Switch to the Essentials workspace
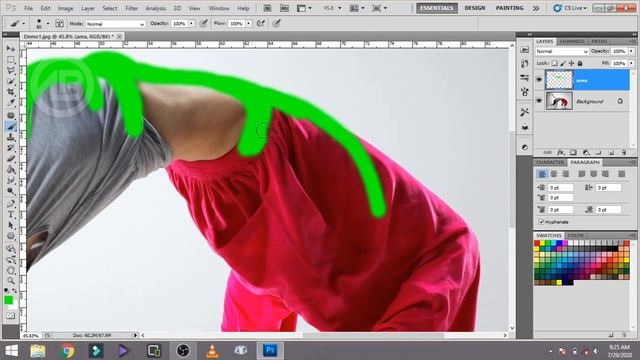This screenshot has height=360, width=640. 437,8
